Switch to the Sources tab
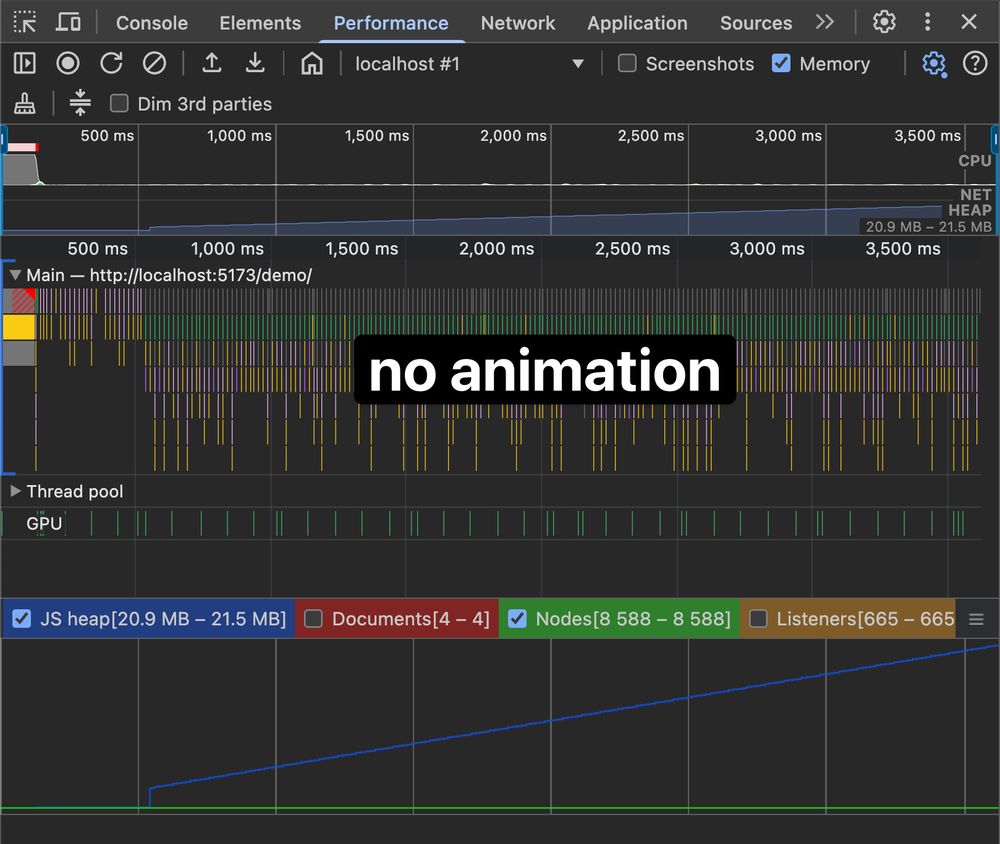 point(756,23)
